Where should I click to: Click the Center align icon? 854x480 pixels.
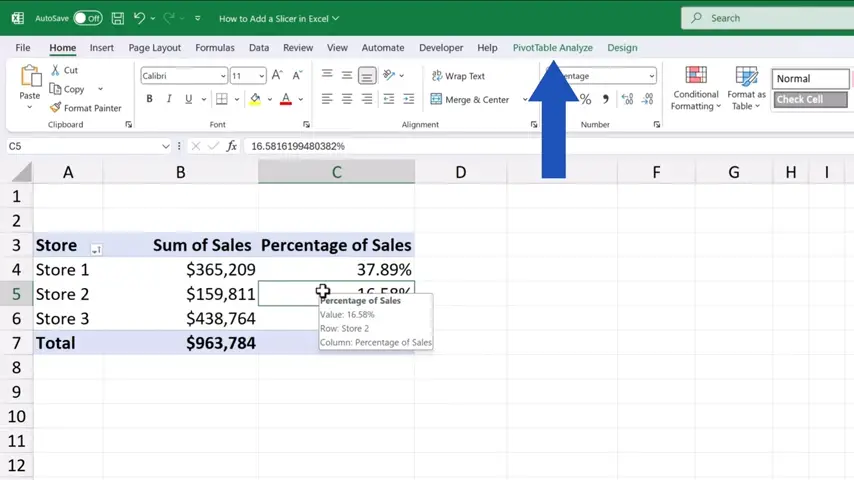click(346, 99)
